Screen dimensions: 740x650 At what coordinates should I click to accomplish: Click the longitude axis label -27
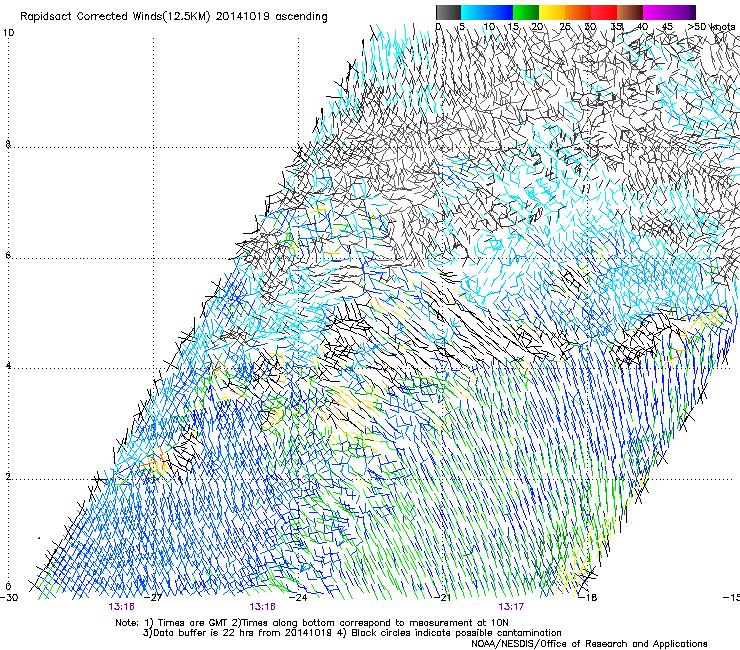tap(153, 597)
